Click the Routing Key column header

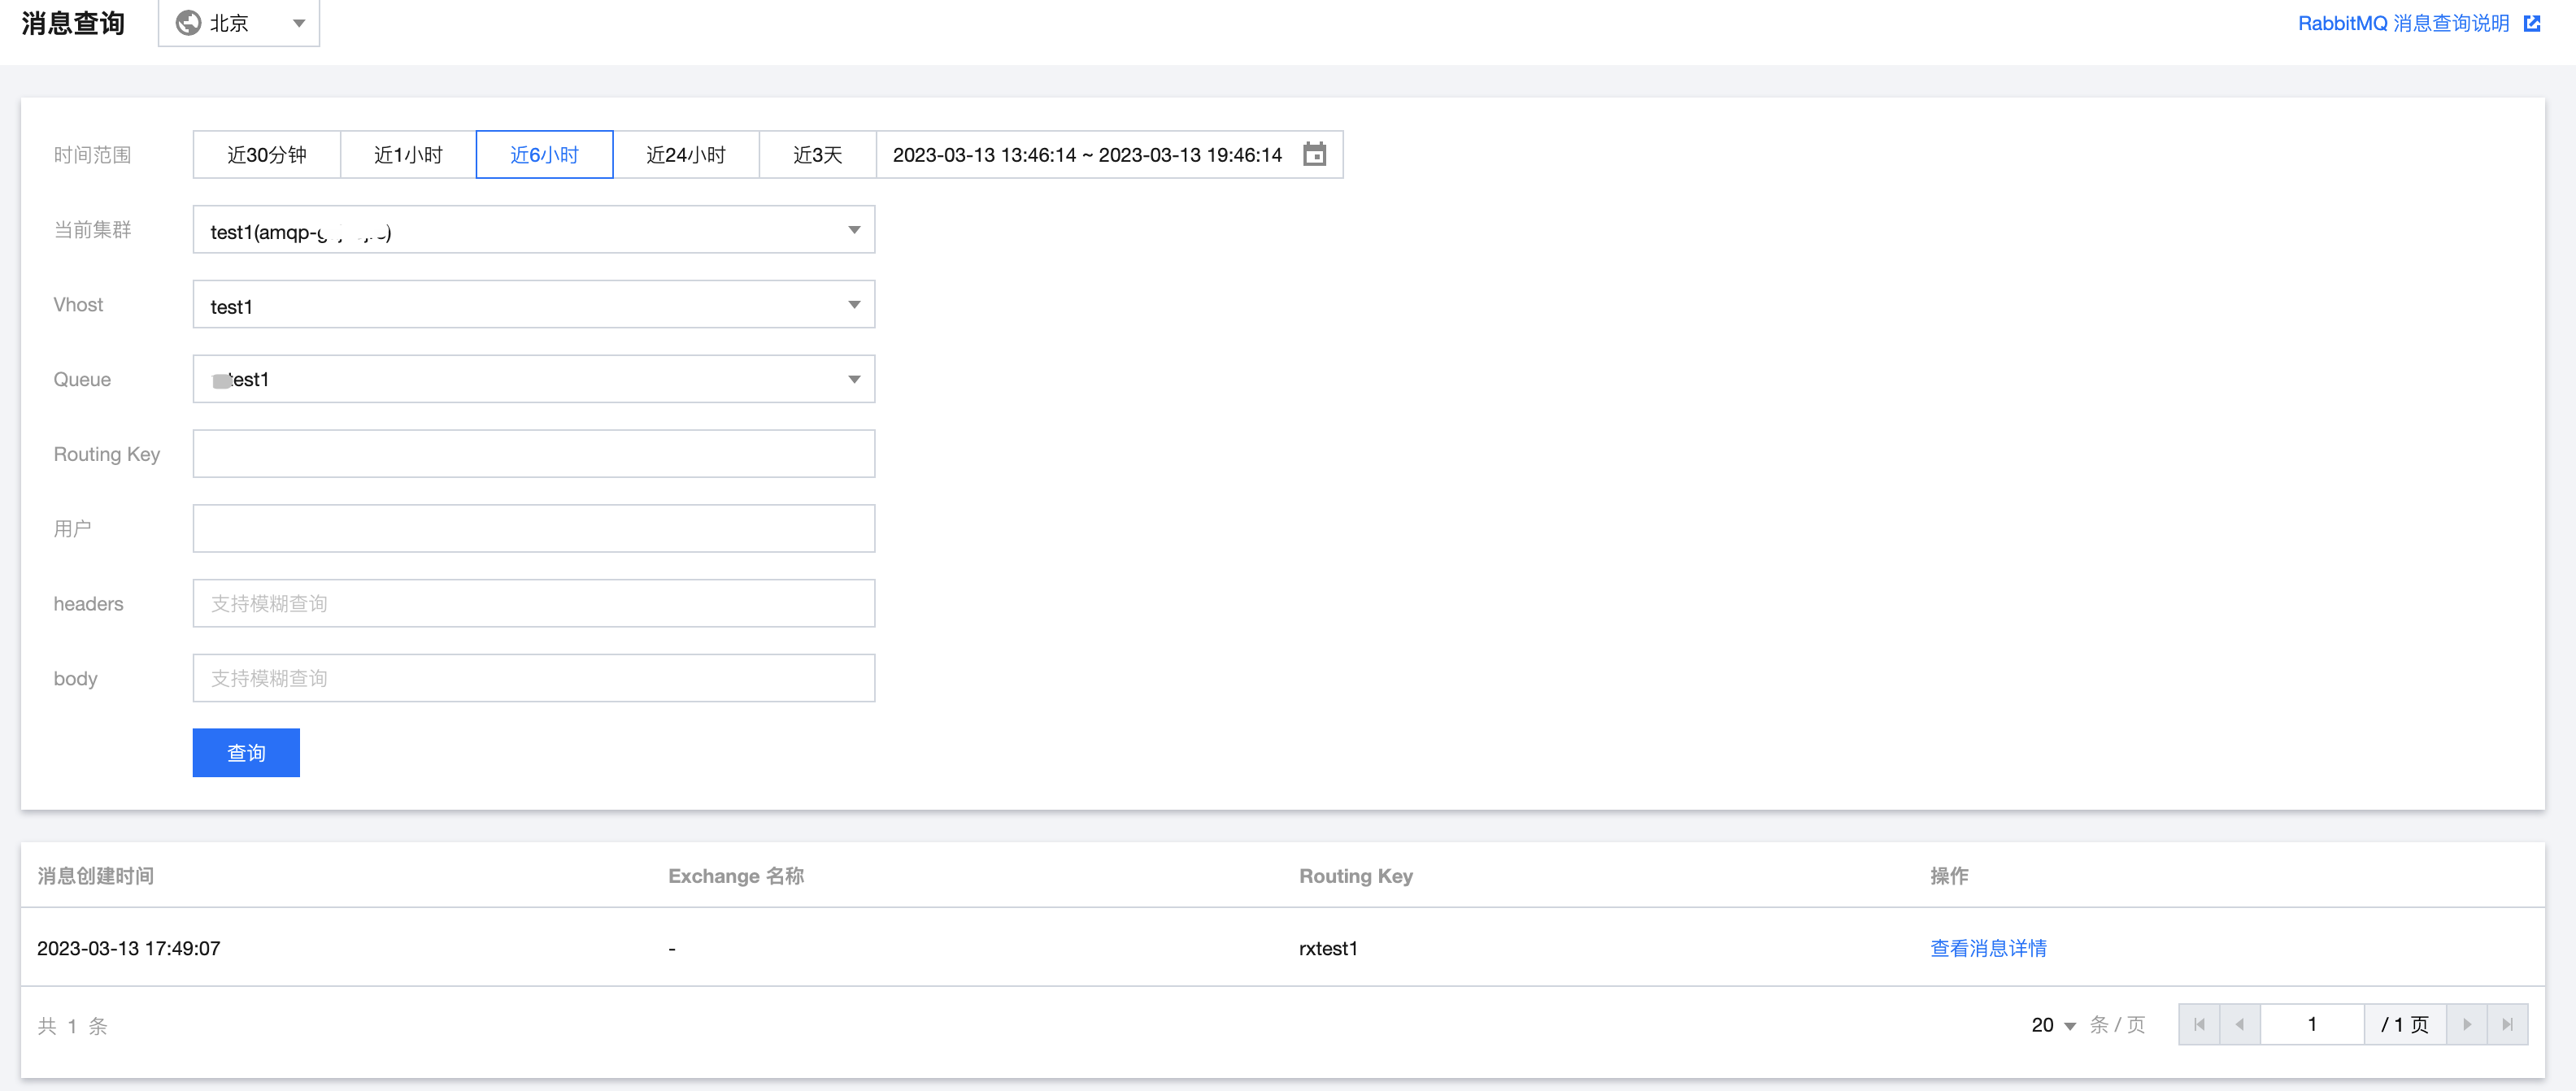[1356, 876]
